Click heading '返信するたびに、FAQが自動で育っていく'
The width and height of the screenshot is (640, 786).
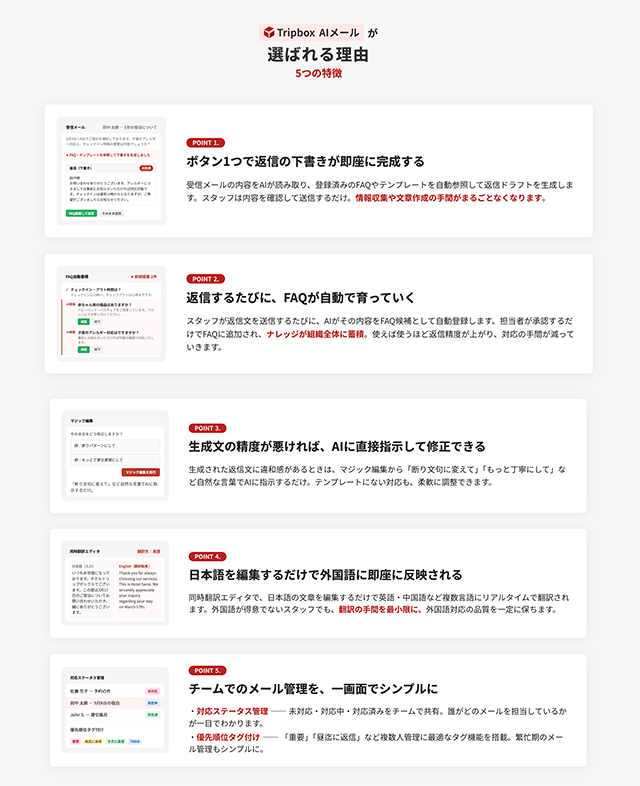300,298
